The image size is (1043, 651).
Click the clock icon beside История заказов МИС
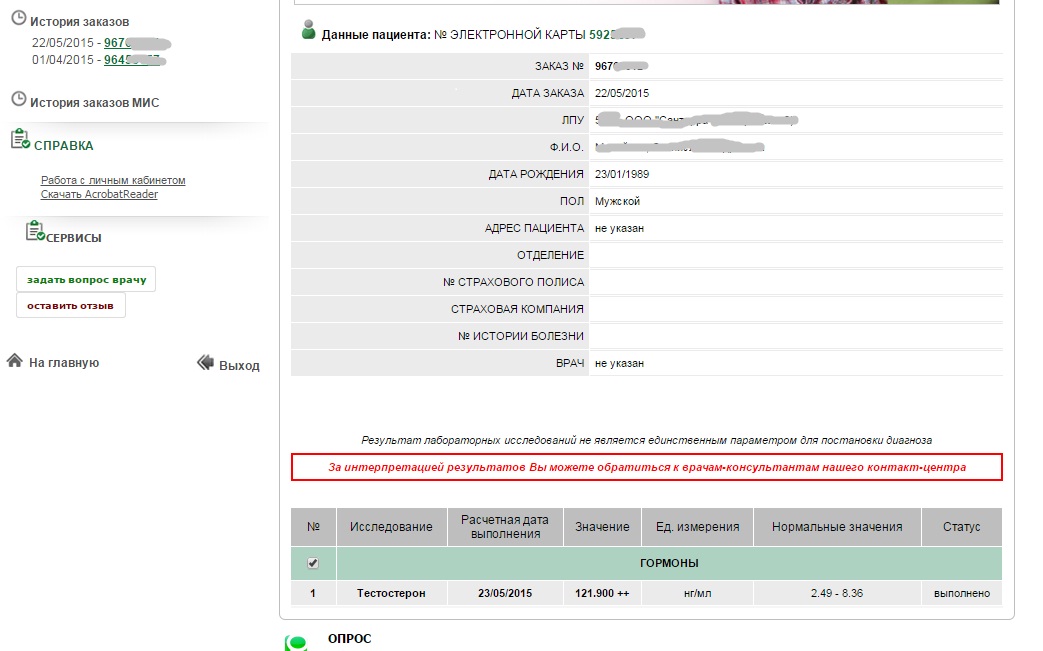coord(18,99)
